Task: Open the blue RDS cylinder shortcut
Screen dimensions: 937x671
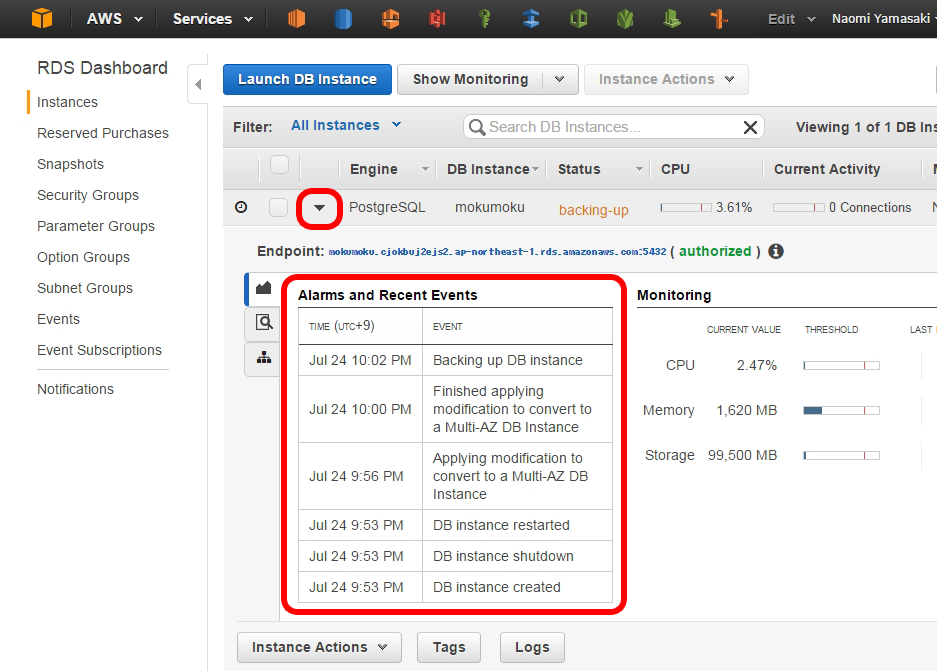Action: (343, 19)
